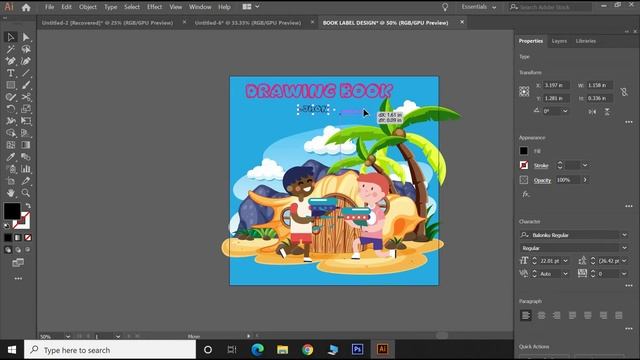Toggle flip along horizontal axis
This screenshot has height=360, width=640.
pos(592,111)
